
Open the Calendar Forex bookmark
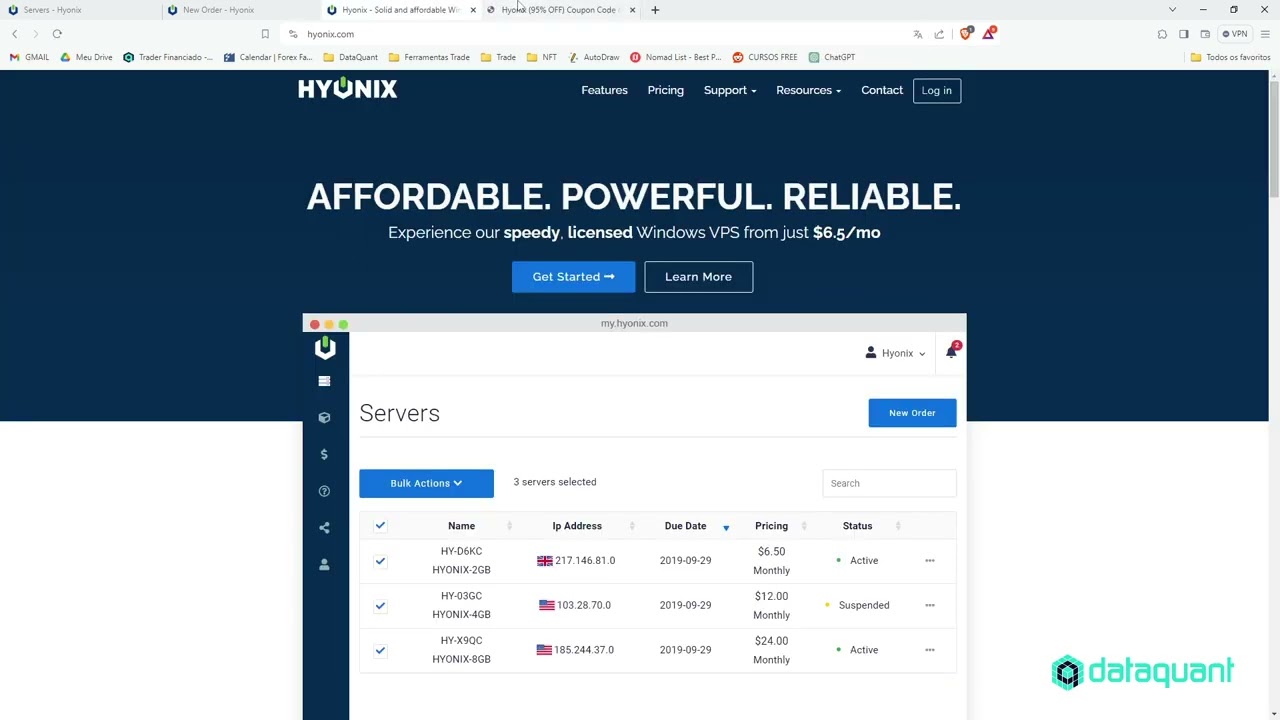(x=268, y=57)
